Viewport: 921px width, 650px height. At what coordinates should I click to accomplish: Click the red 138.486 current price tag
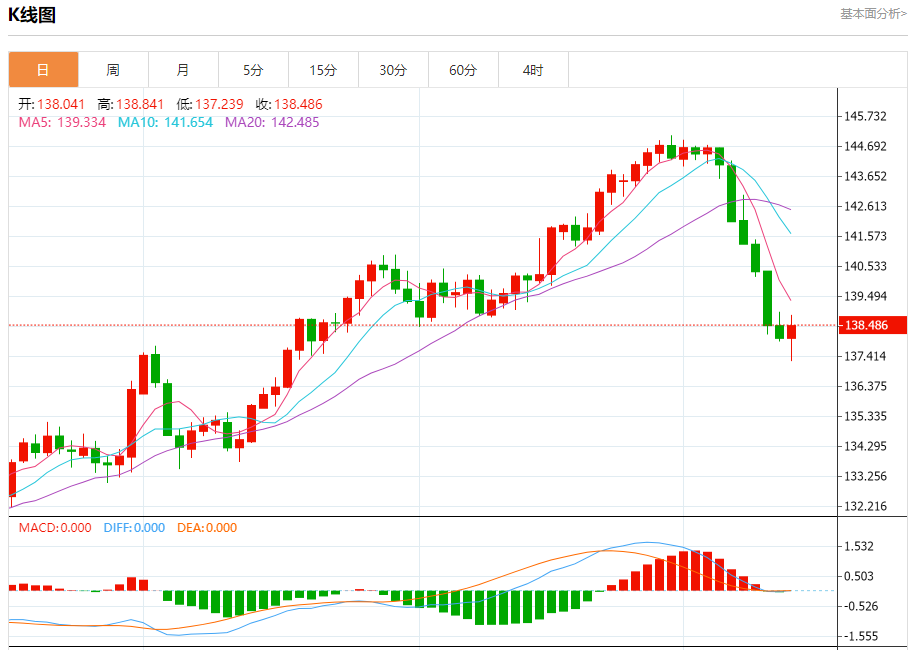[x=873, y=325]
